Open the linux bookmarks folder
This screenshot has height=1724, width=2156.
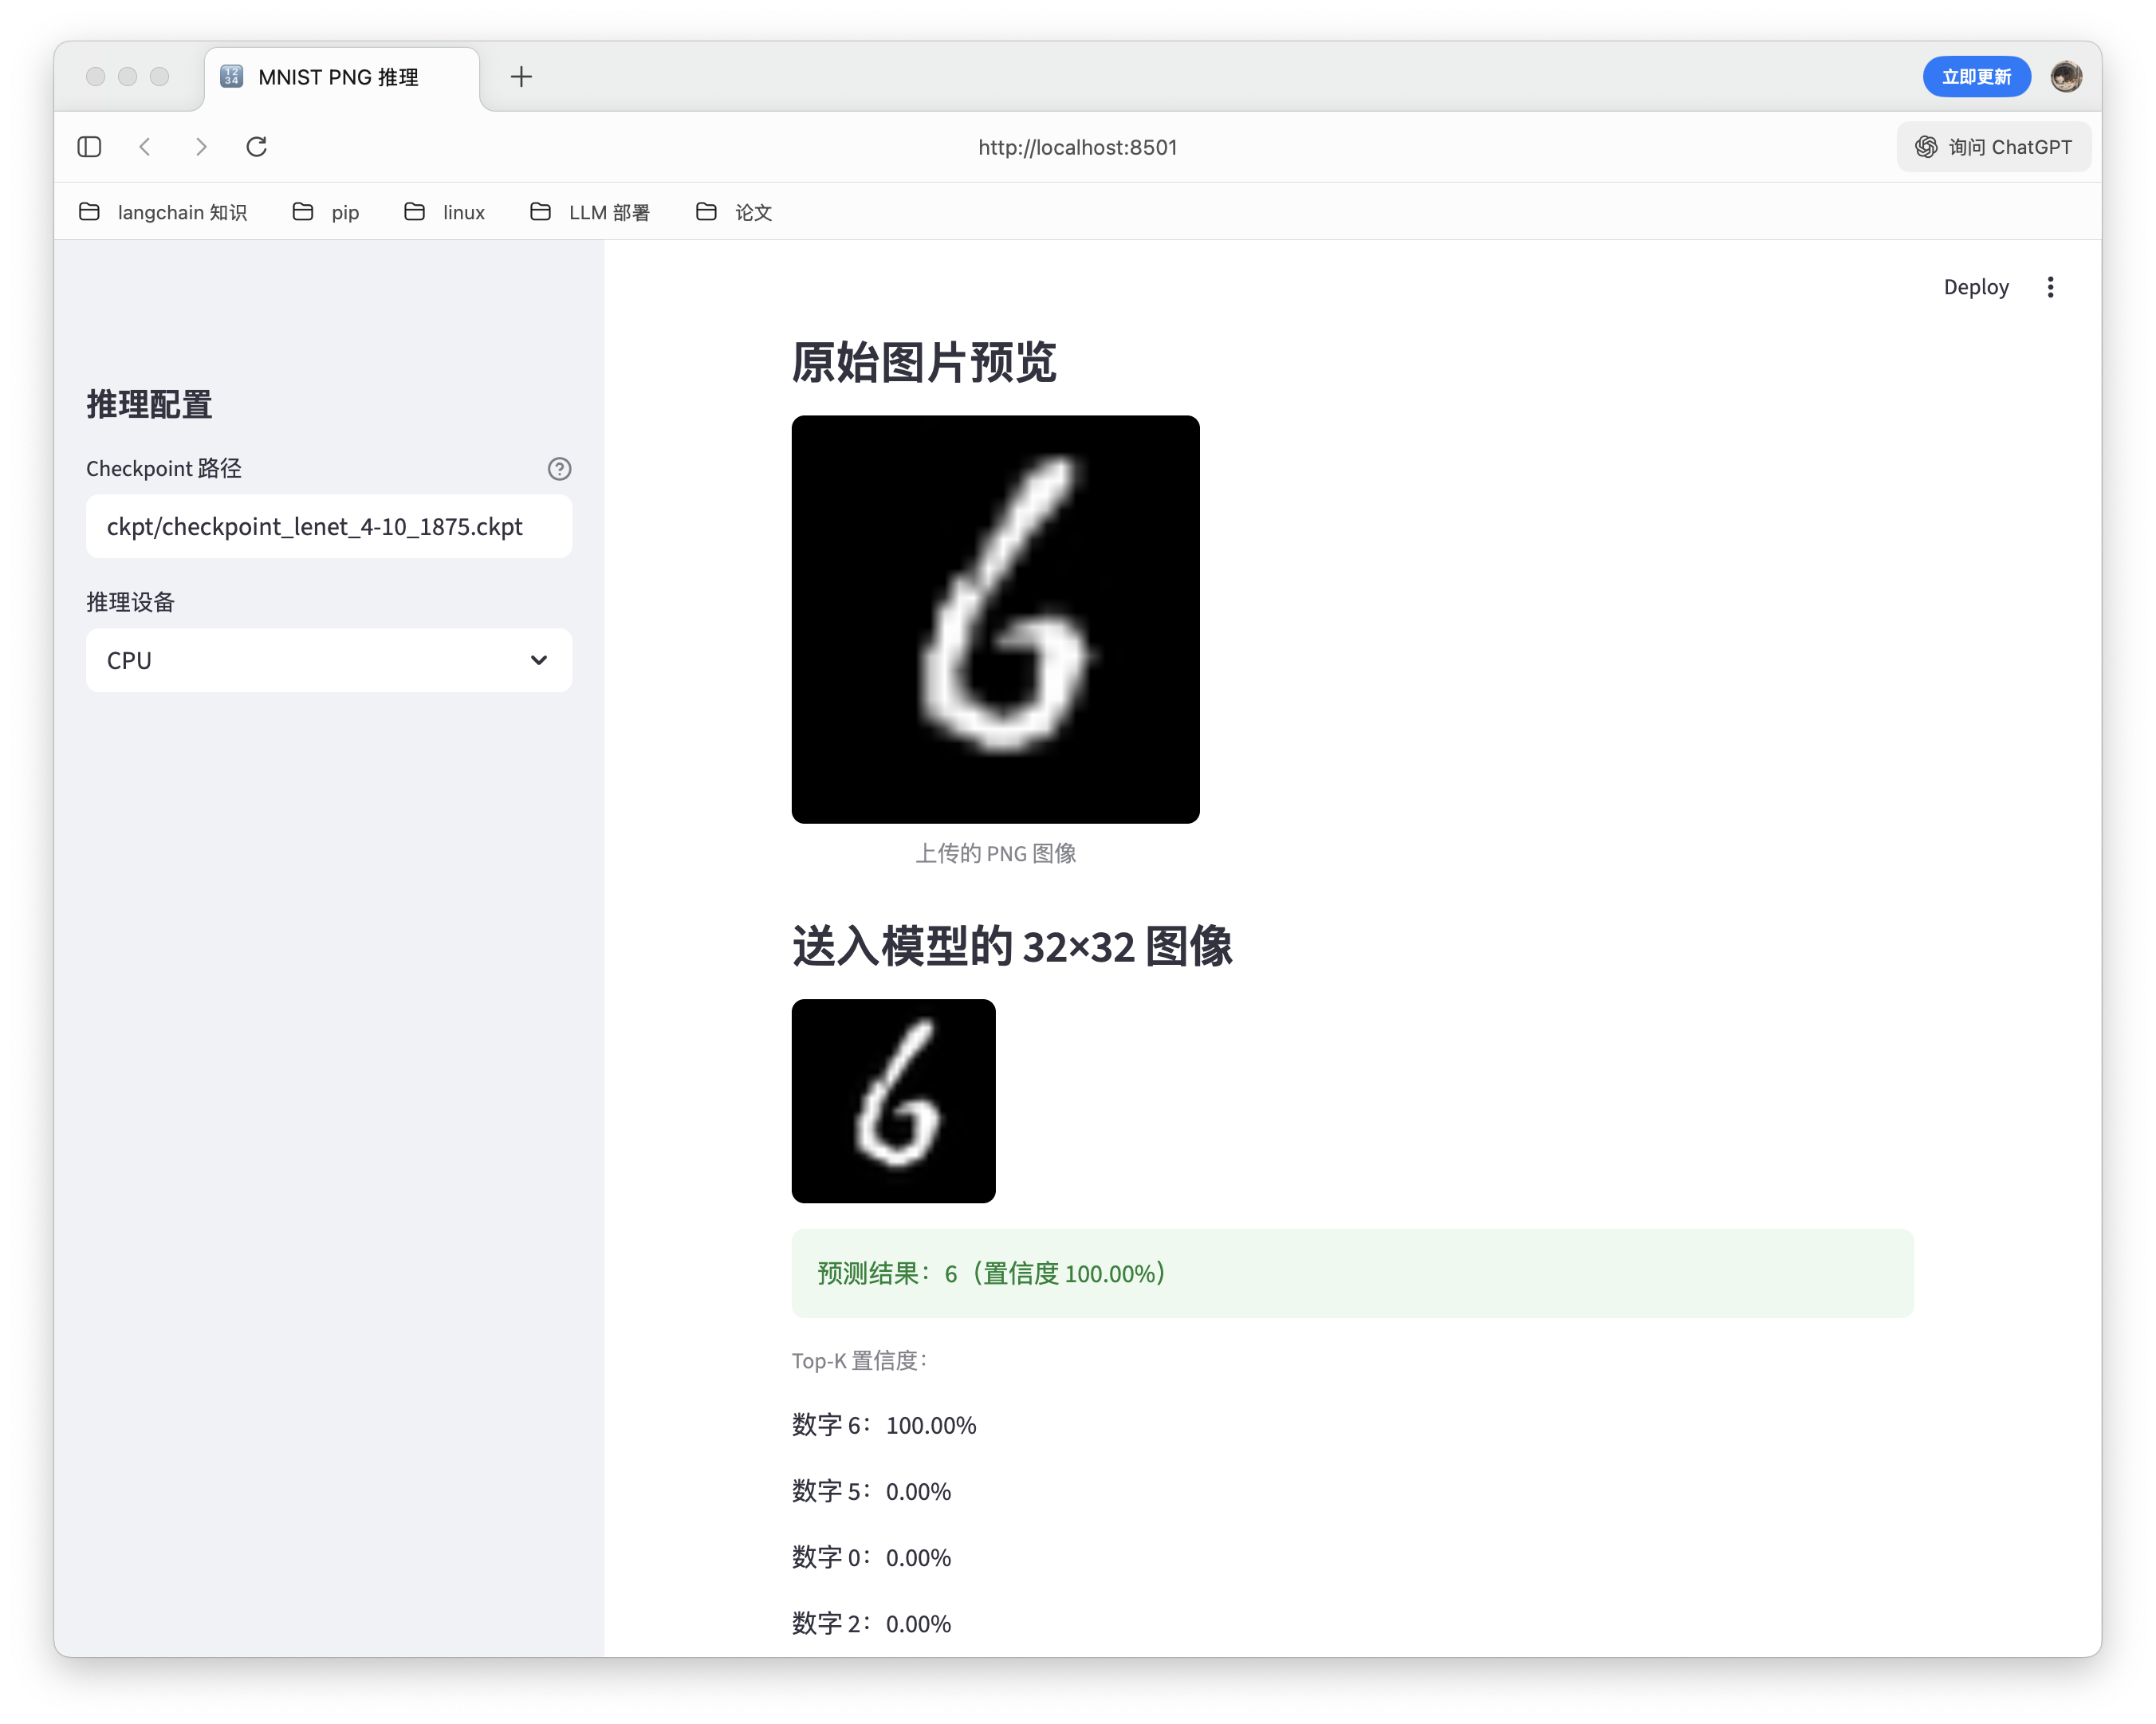(445, 212)
